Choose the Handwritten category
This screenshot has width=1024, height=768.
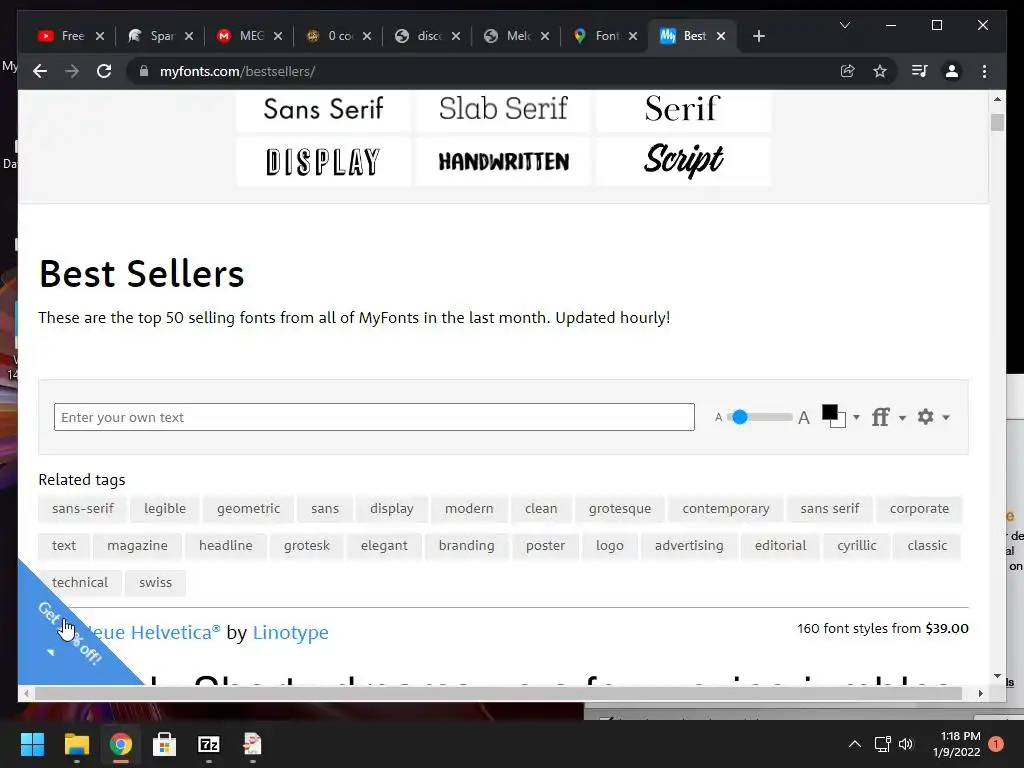503,161
